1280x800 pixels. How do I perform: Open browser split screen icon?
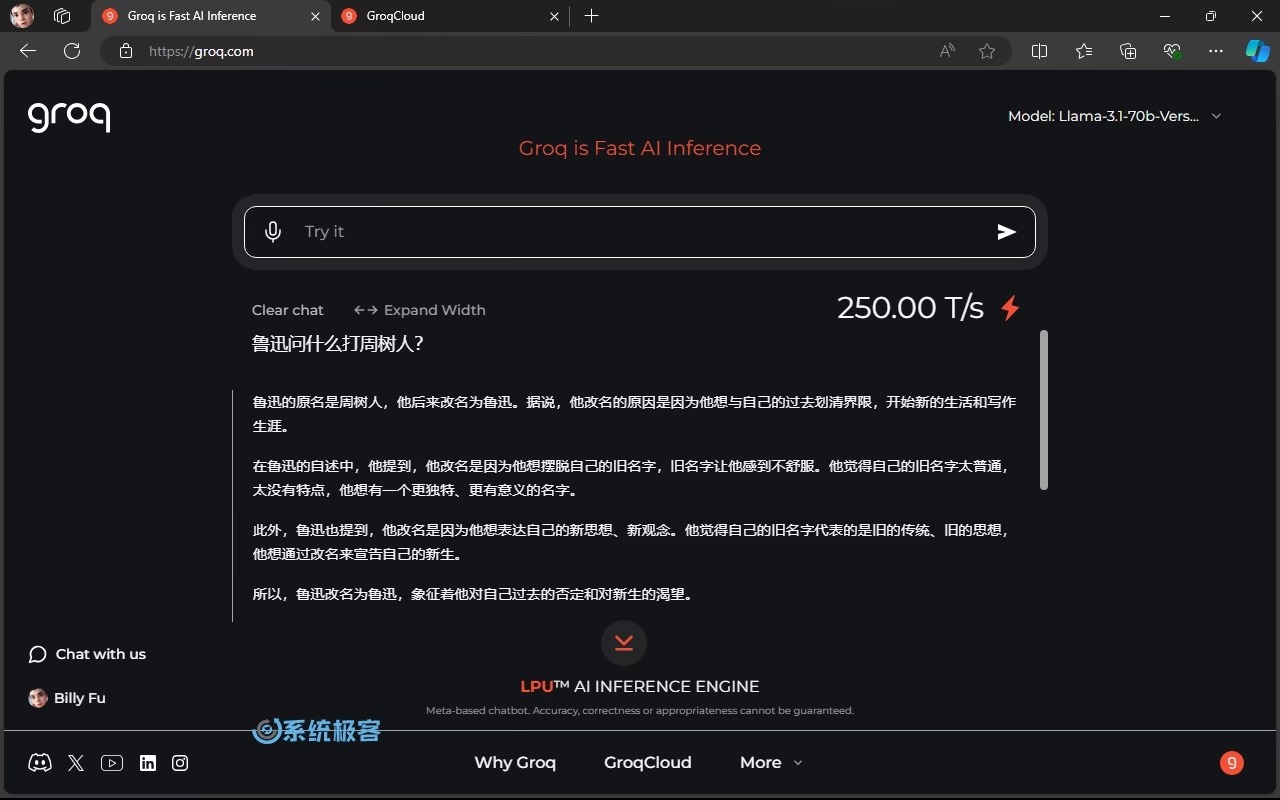pyautogui.click(x=1039, y=51)
